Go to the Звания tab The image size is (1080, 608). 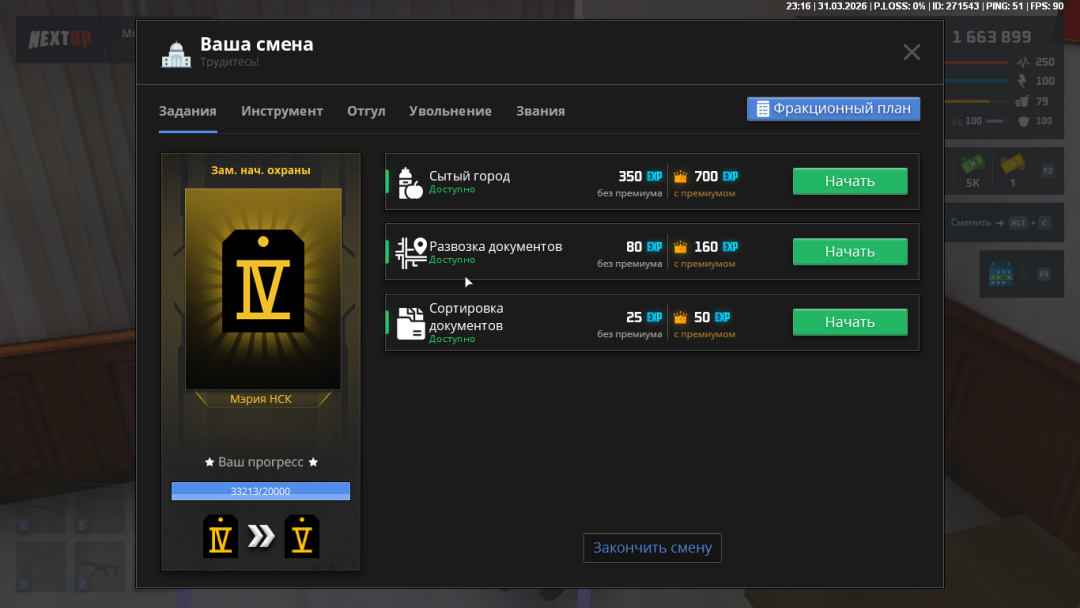point(540,111)
